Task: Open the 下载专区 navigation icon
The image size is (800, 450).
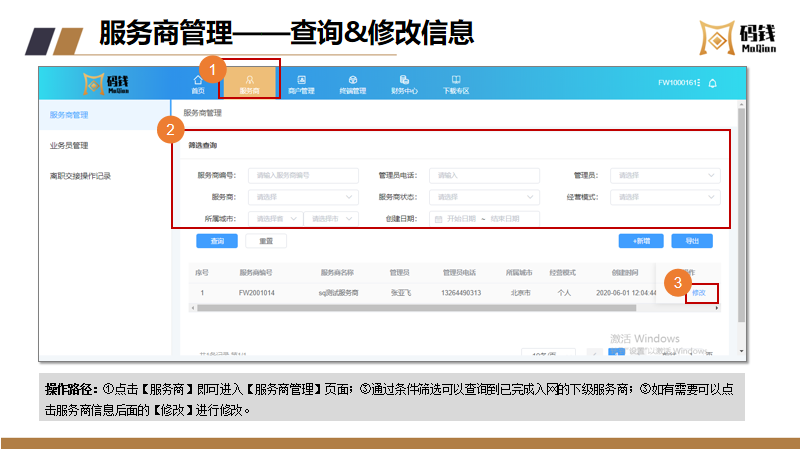Action: (456, 84)
